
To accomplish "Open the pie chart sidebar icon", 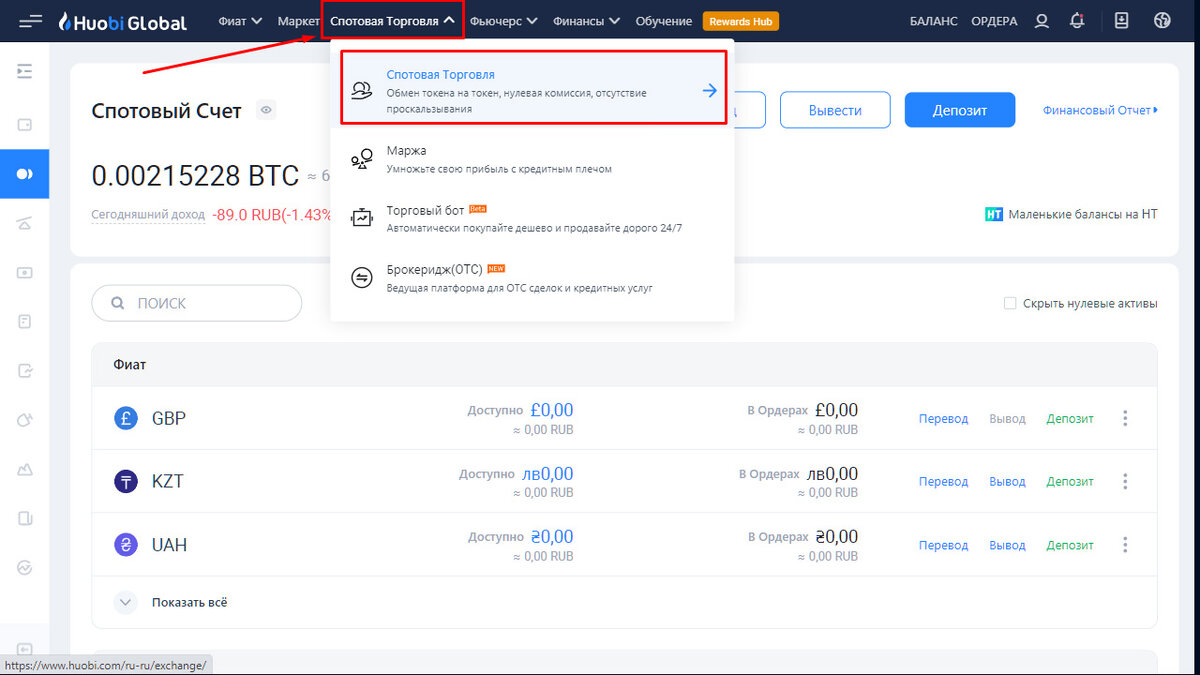I will coord(25,420).
